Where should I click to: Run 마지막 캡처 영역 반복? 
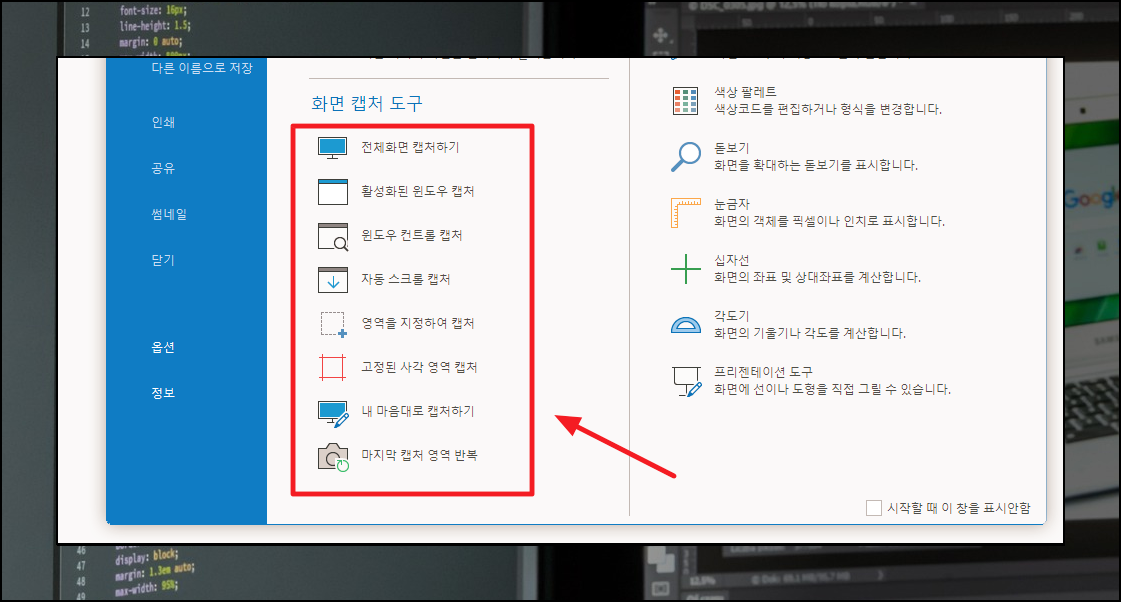tap(419, 455)
